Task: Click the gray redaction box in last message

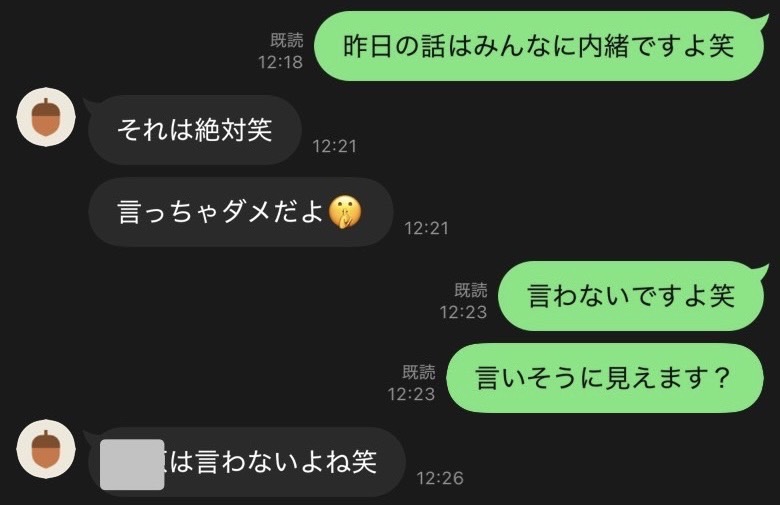Action: (x=132, y=464)
